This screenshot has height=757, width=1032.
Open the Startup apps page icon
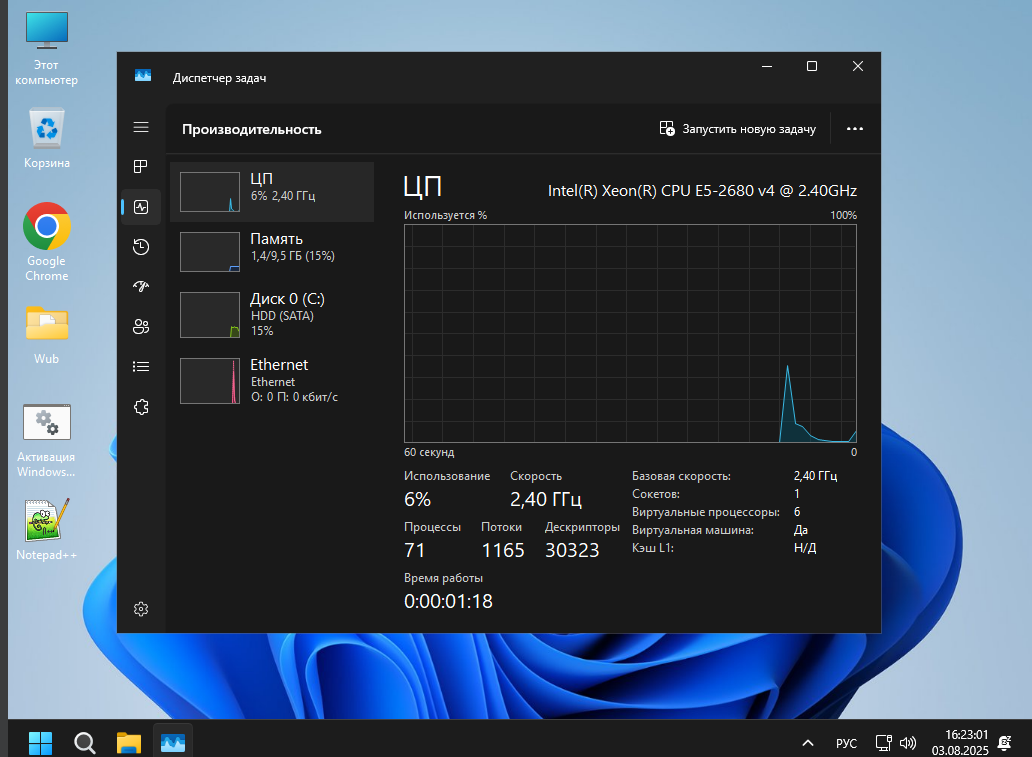(141, 286)
